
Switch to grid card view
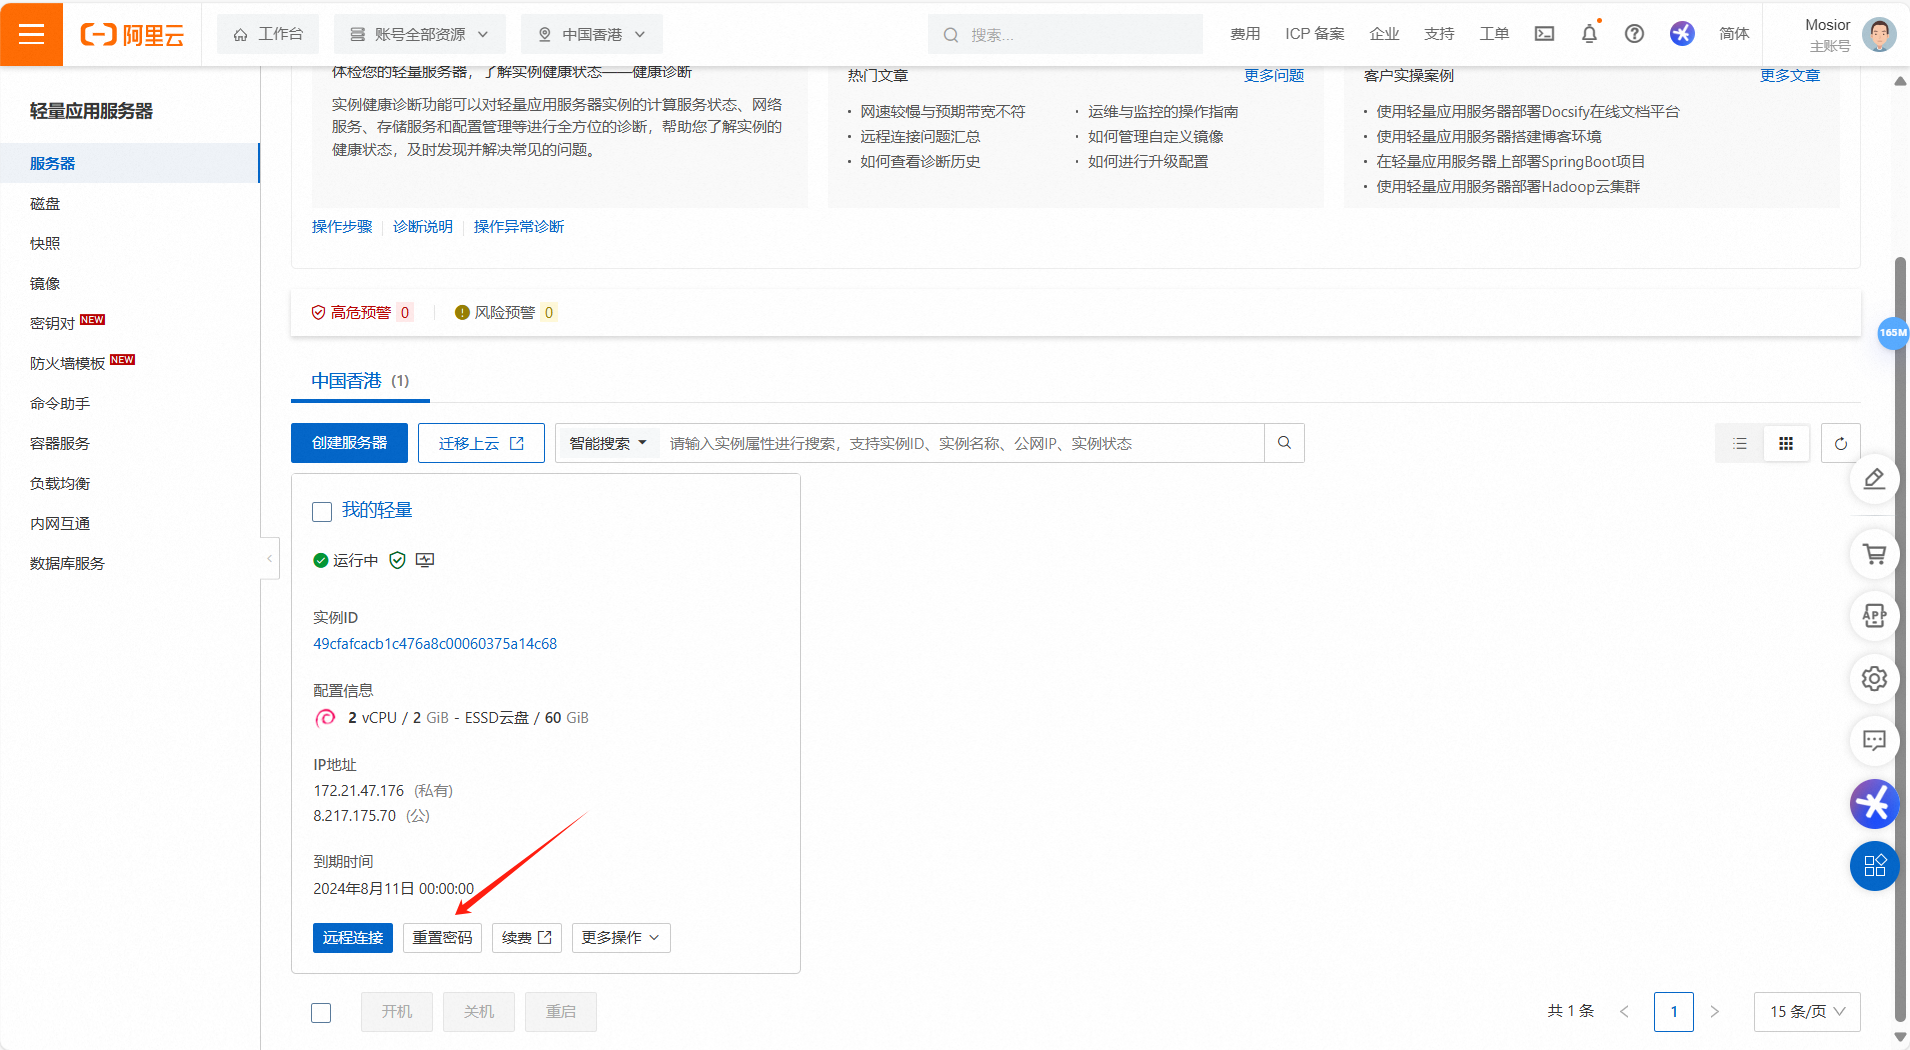click(1786, 443)
